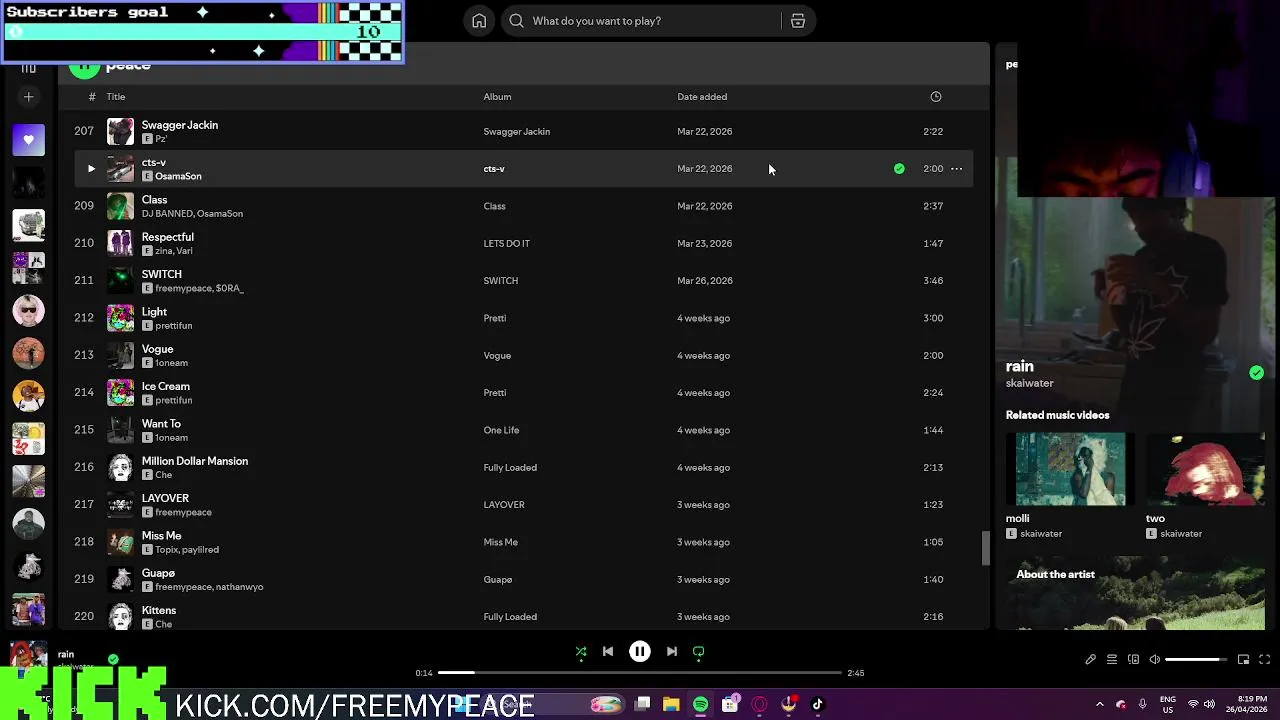Viewport: 1280px width, 720px height.
Task: Go to Spotify Home
Action: (x=479, y=21)
